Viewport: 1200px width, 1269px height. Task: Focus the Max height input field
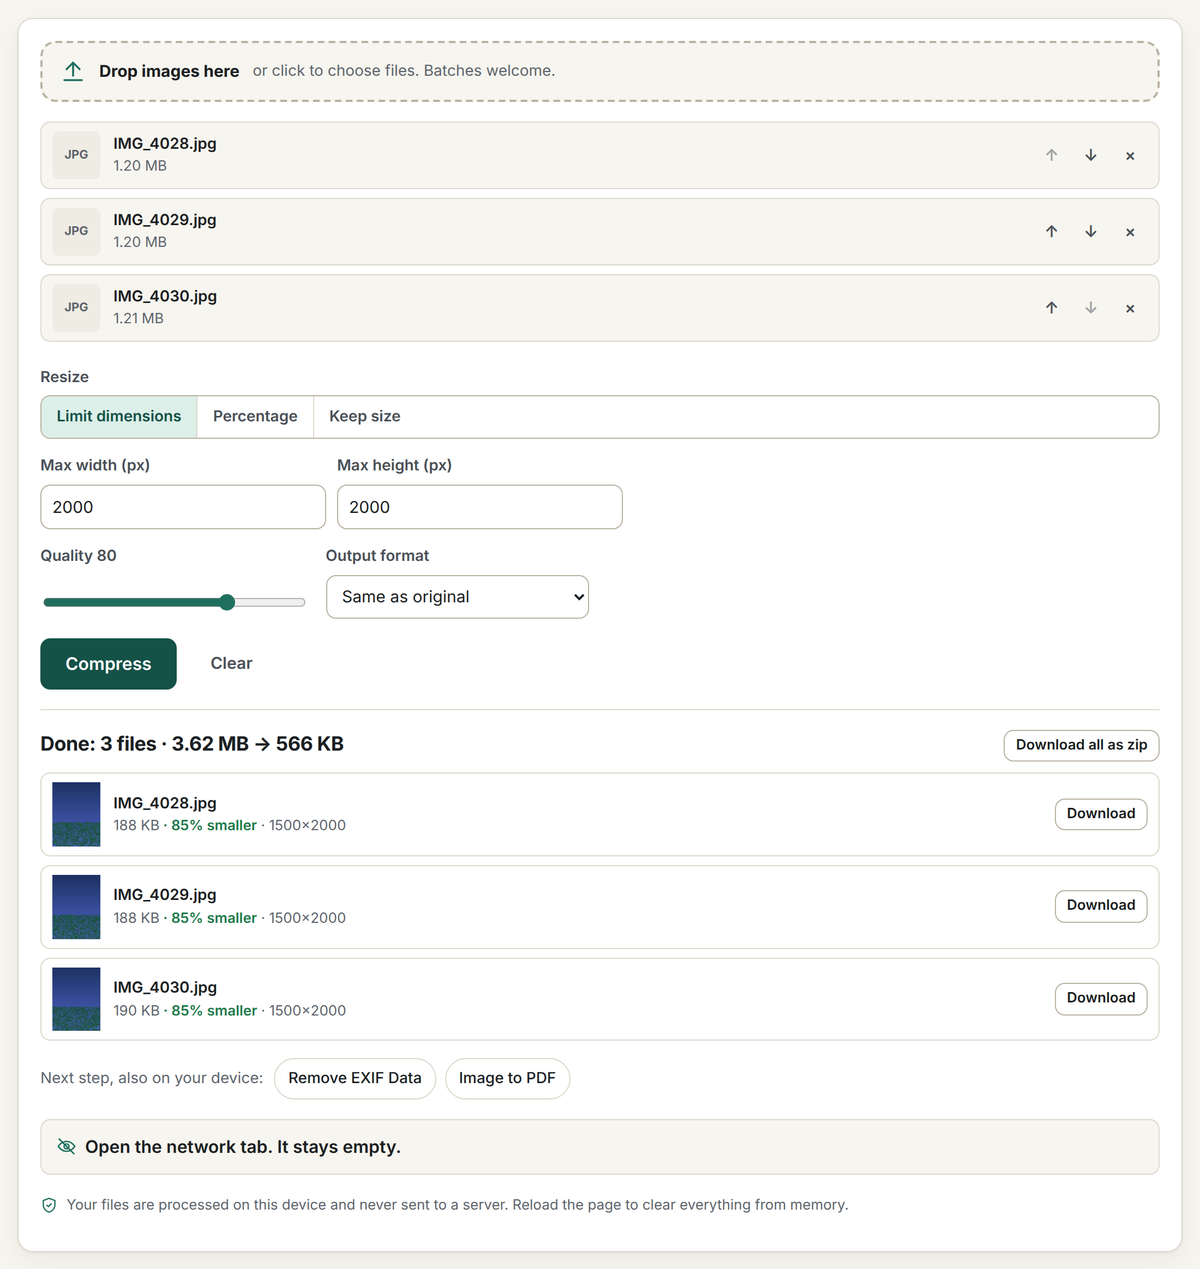pyautogui.click(x=480, y=507)
